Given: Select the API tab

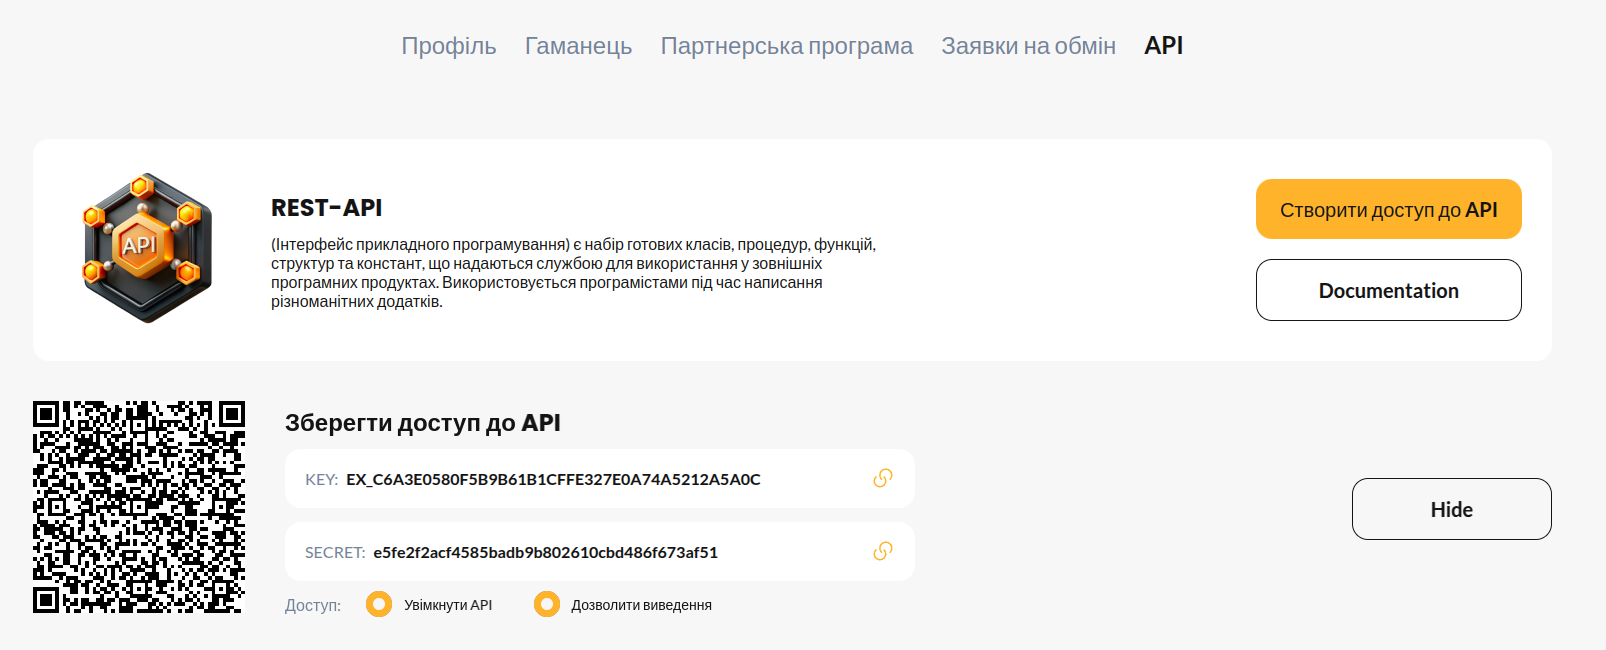Looking at the screenshot, I should (x=1164, y=46).
